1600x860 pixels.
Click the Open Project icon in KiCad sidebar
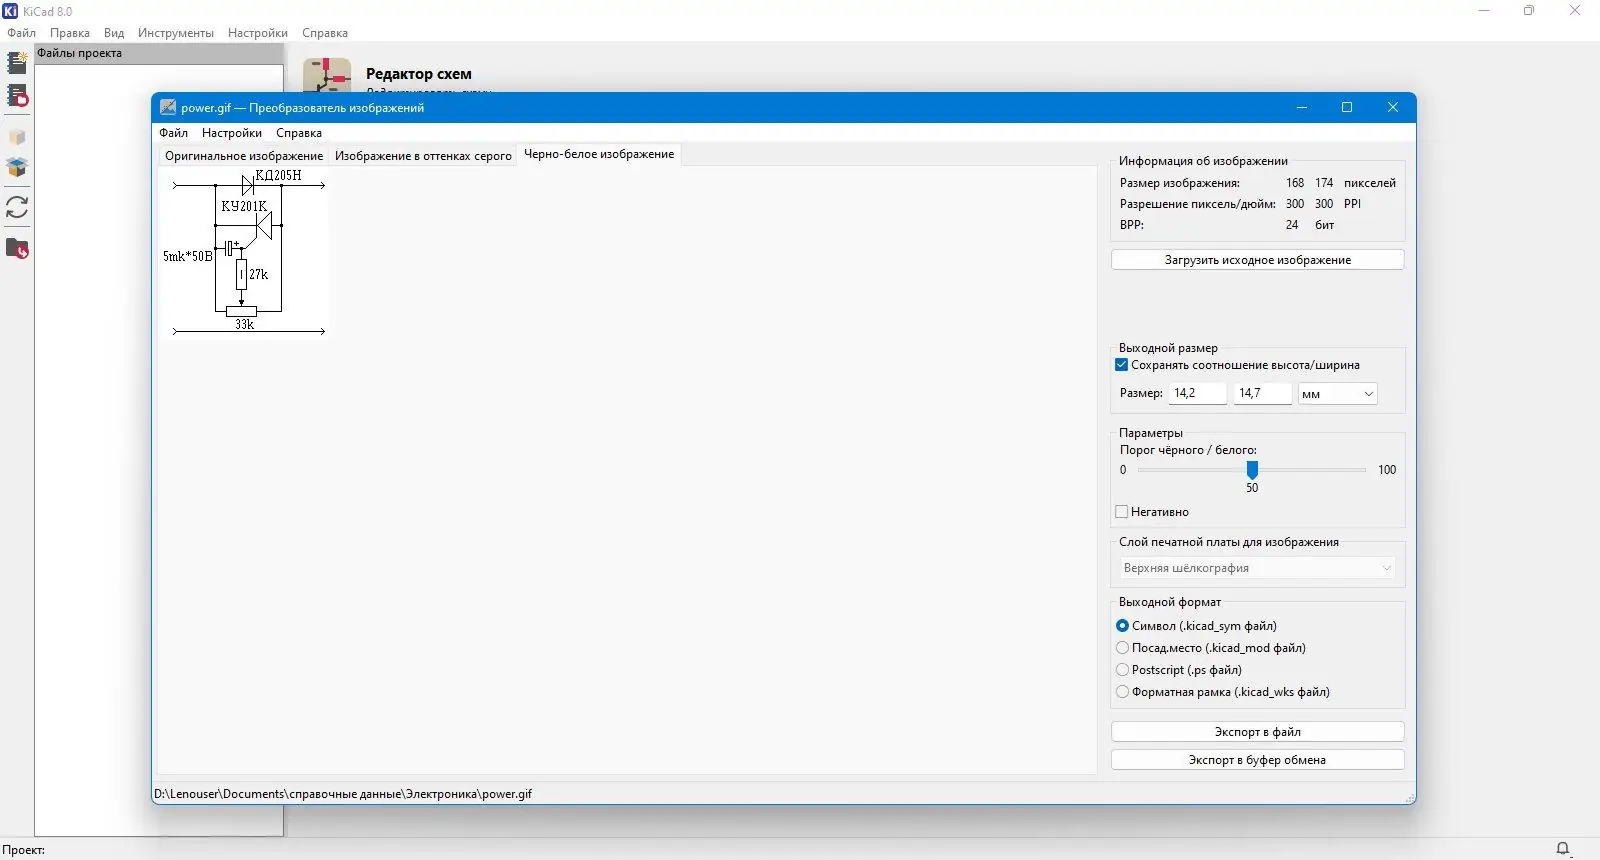(17, 96)
